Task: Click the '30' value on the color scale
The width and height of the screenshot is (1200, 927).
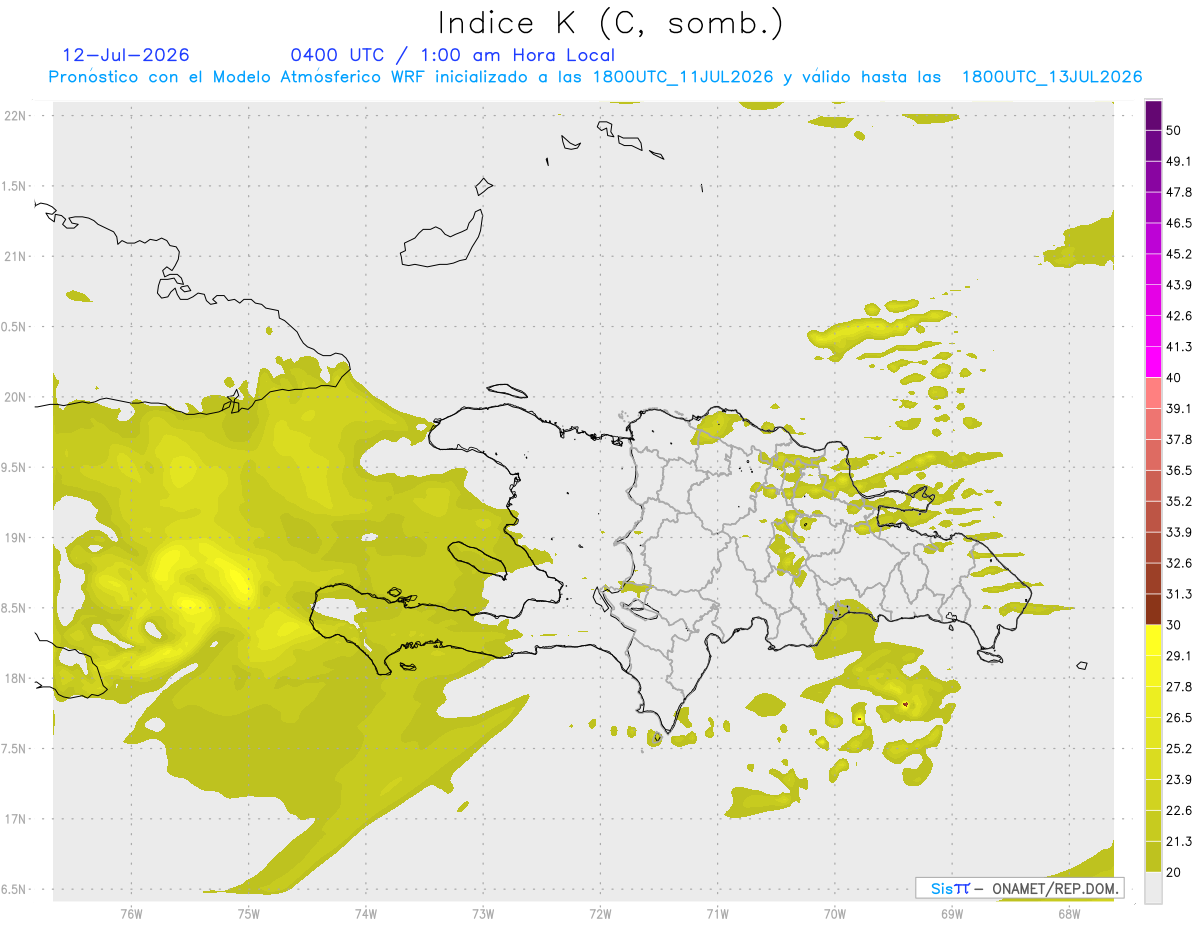Action: click(1174, 626)
